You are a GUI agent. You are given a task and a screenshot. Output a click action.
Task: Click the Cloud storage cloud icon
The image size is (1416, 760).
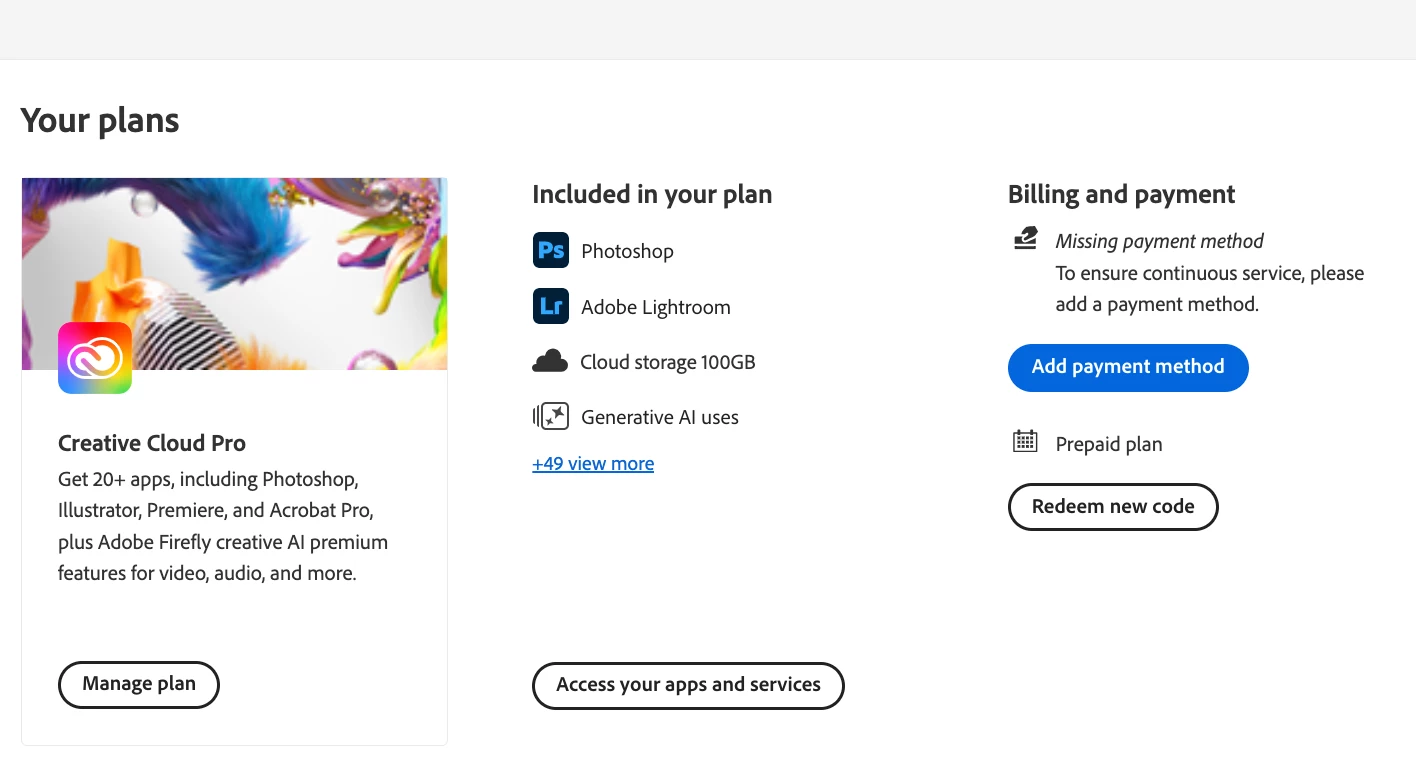[x=550, y=362]
